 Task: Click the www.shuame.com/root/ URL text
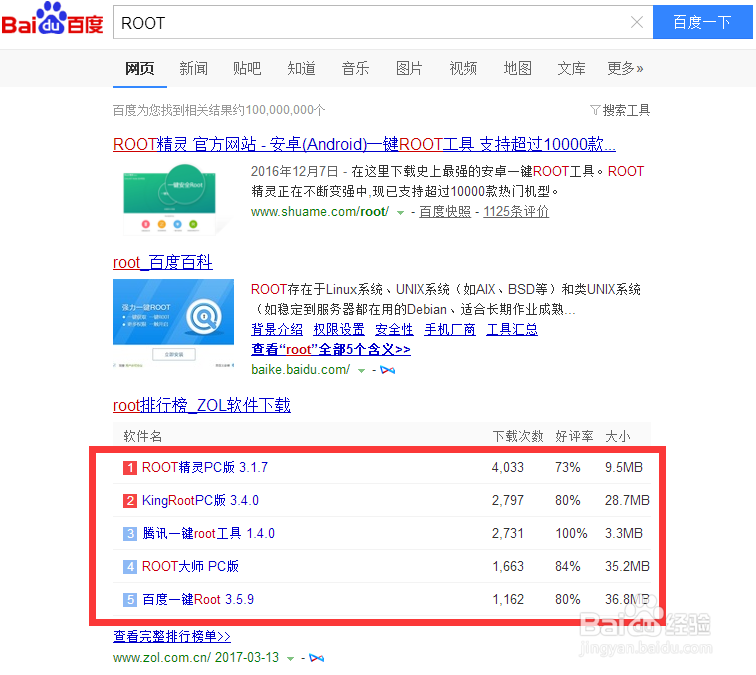pos(320,212)
